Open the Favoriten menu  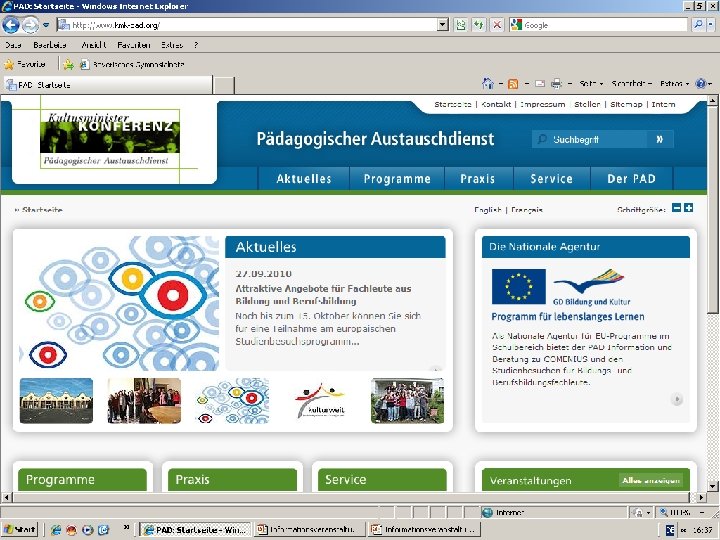pyautogui.click(x=134, y=45)
